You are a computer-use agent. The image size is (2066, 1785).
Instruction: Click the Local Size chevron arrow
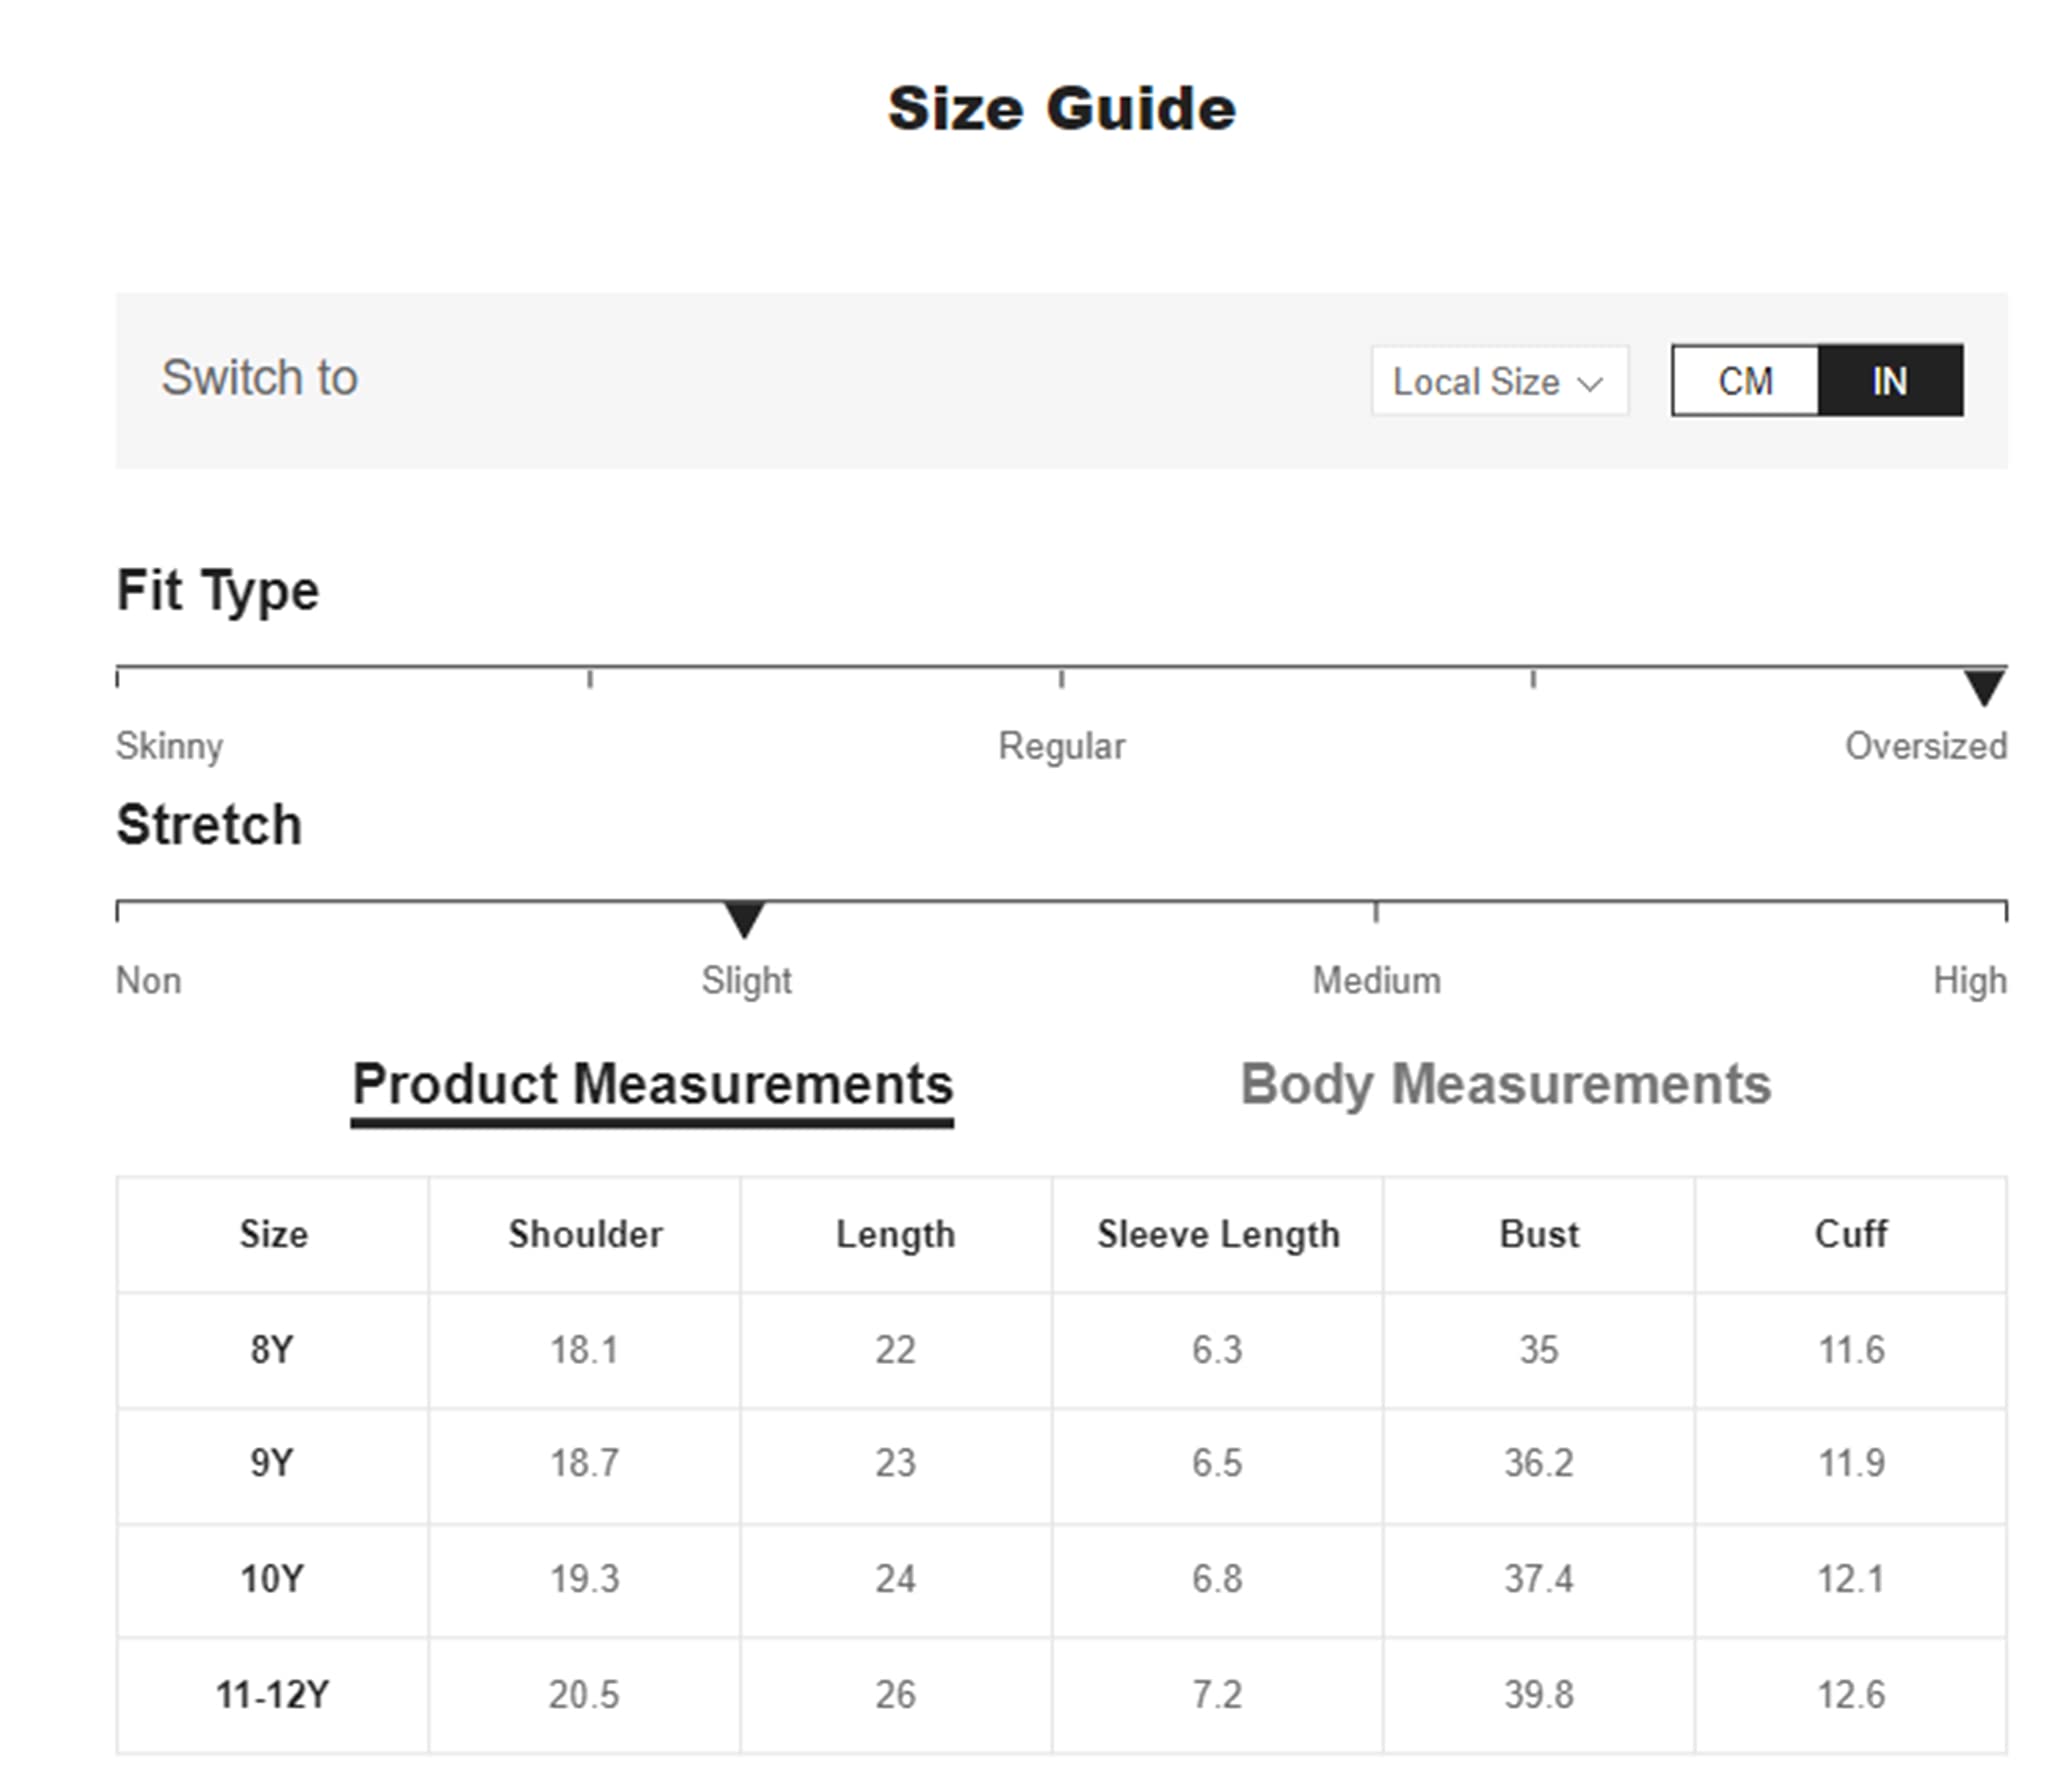click(x=1590, y=383)
